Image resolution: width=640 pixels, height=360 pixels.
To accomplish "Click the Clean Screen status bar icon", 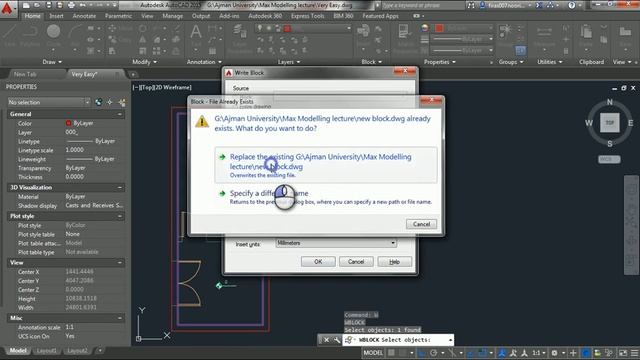I will tap(623, 353).
